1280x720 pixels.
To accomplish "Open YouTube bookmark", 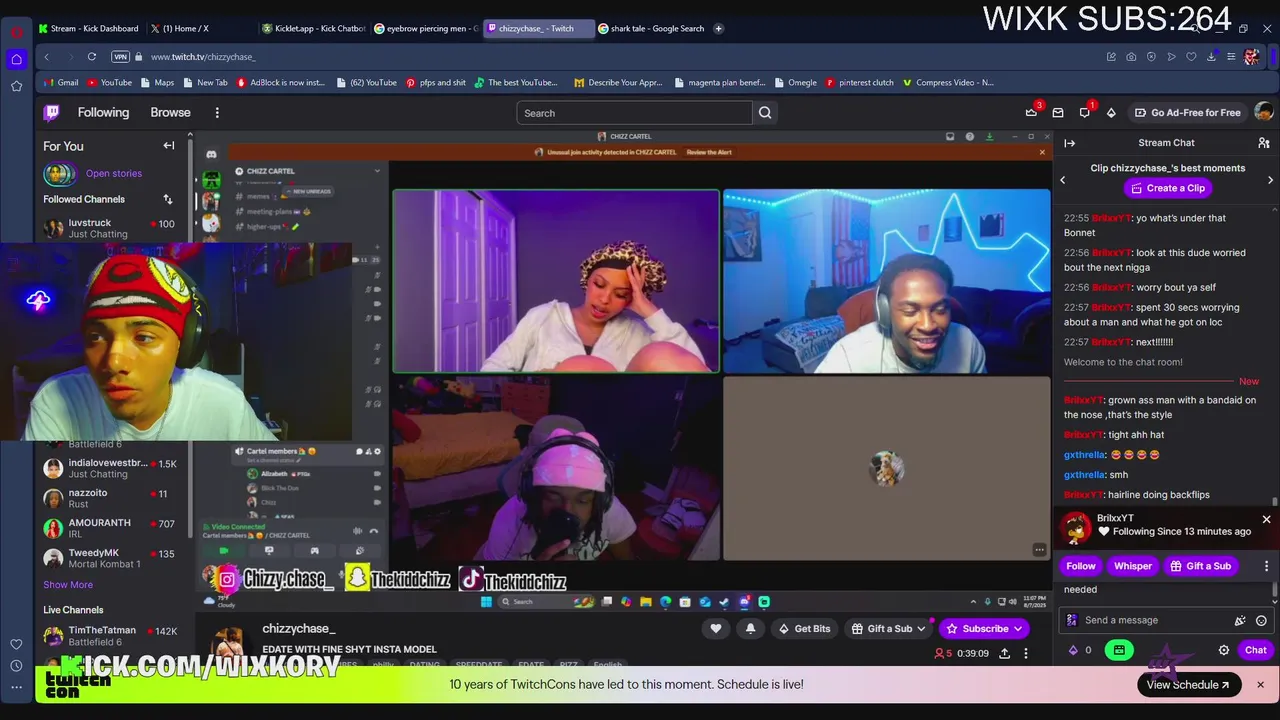I will point(110,83).
